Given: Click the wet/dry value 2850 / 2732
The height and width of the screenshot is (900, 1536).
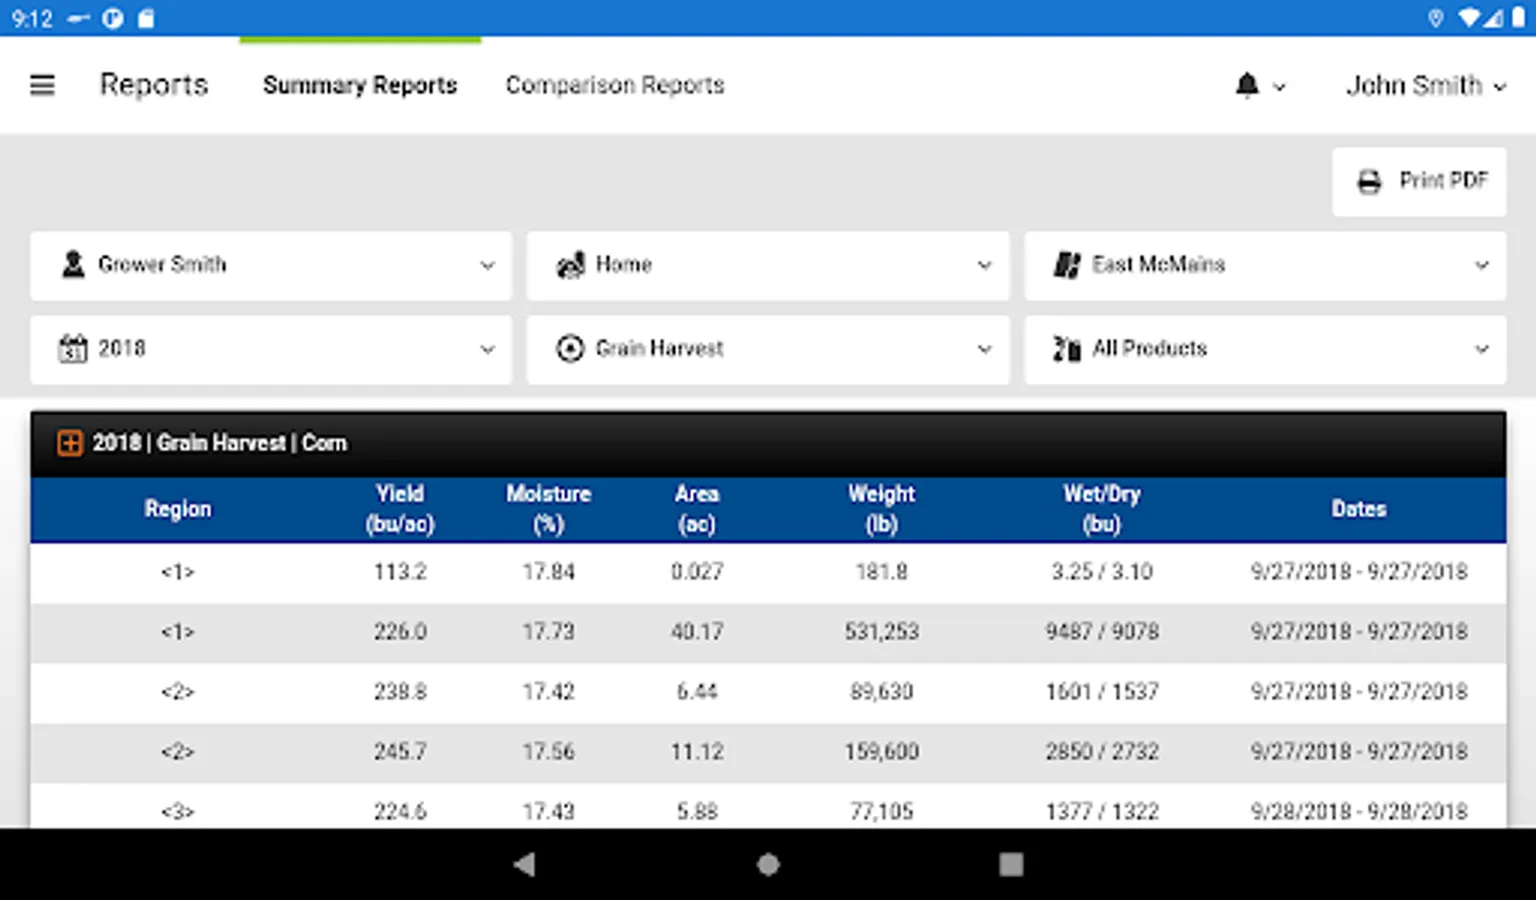Looking at the screenshot, I should coord(1102,752).
